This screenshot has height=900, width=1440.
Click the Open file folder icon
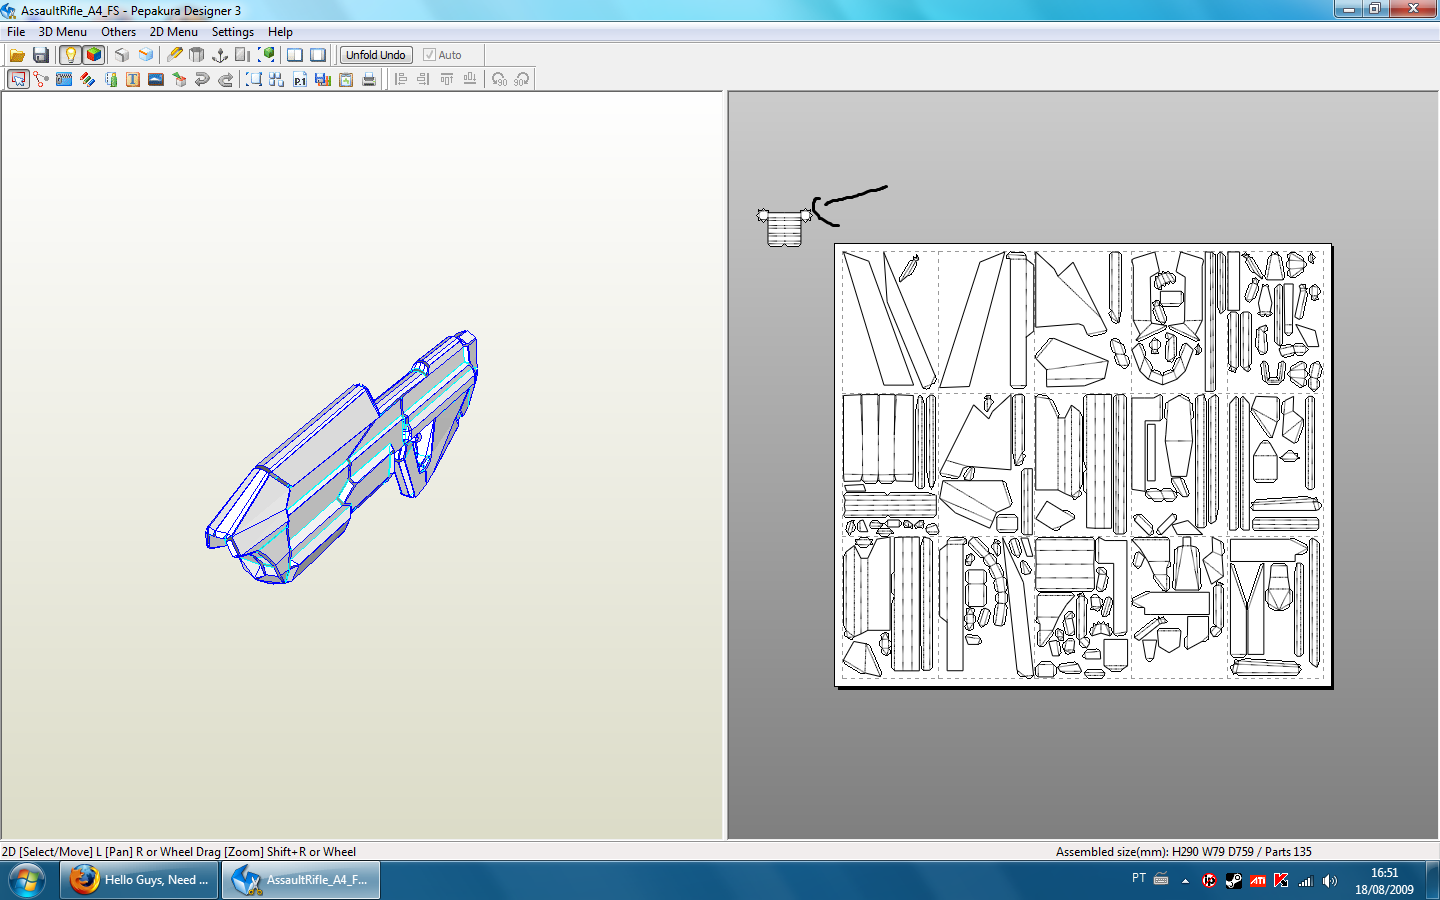point(17,55)
